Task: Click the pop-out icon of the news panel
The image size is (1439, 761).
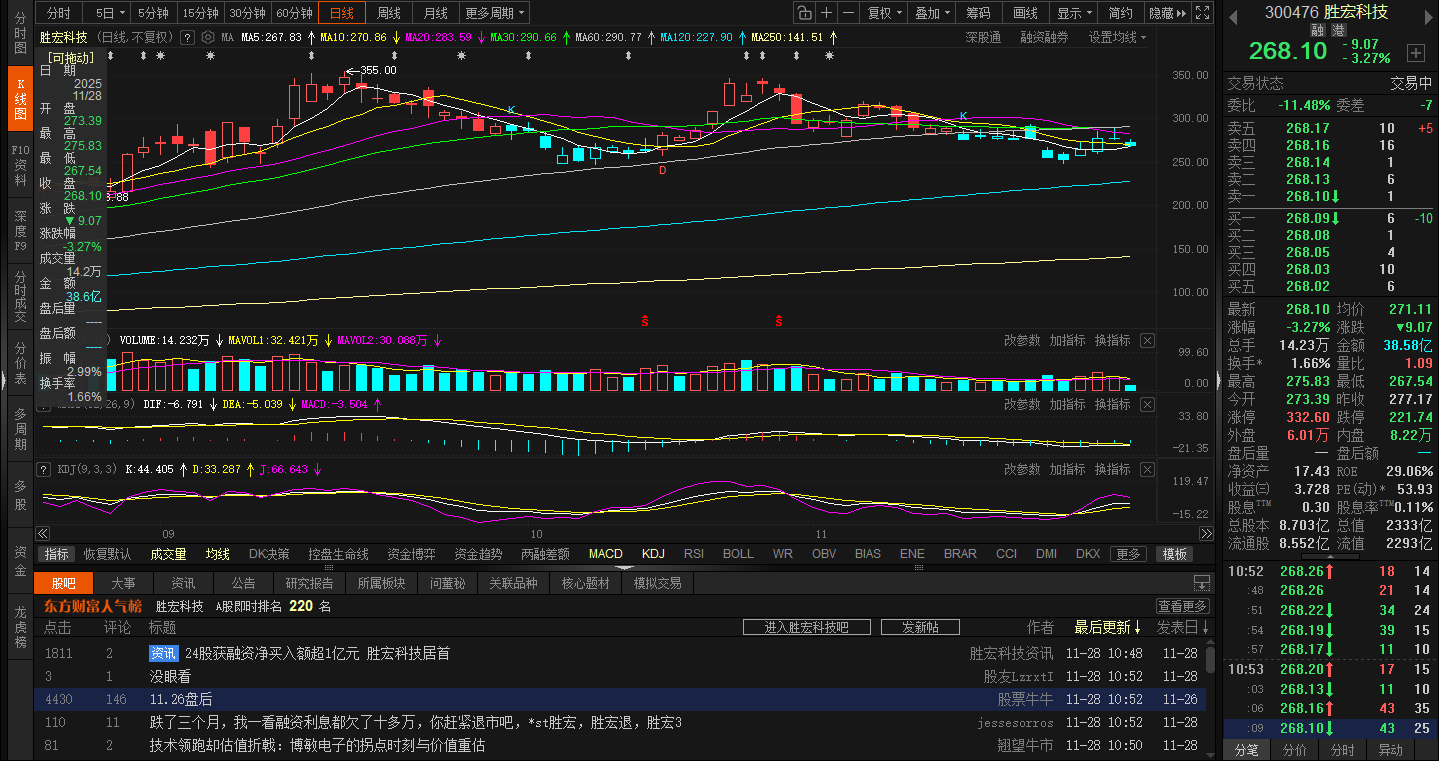Action: pos(1202,583)
